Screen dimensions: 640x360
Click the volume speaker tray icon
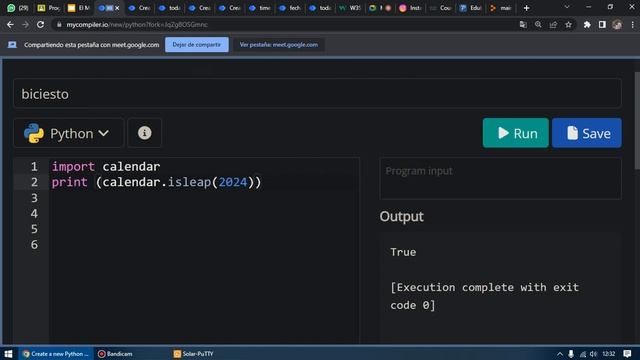(x=593, y=353)
